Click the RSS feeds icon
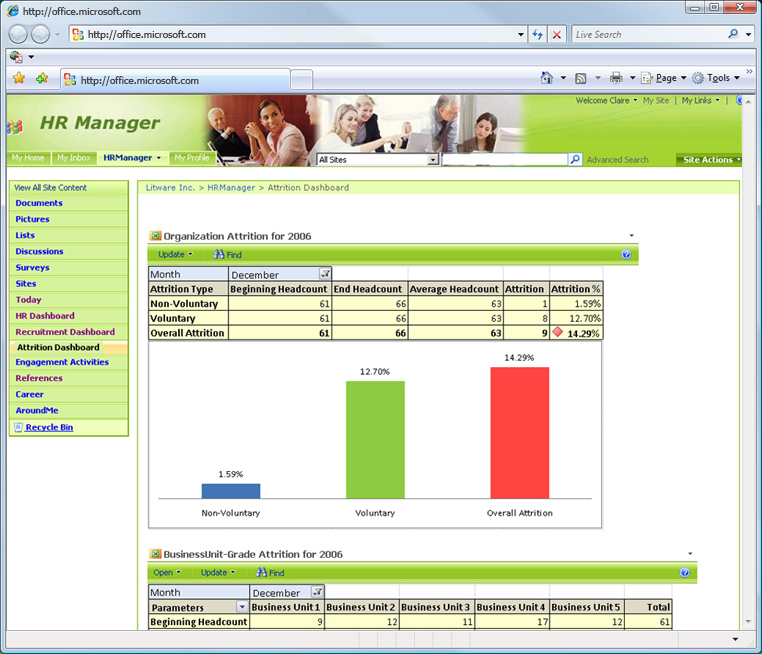This screenshot has height=654, width=762. 580,78
